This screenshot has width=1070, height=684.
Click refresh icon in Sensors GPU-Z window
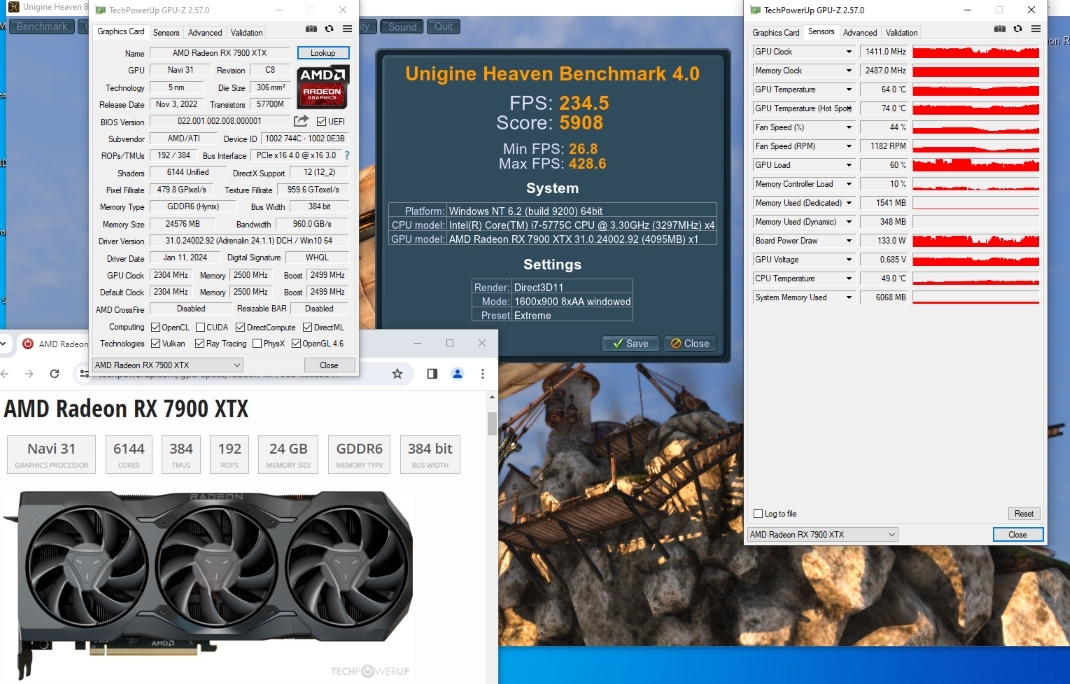point(1017,29)
